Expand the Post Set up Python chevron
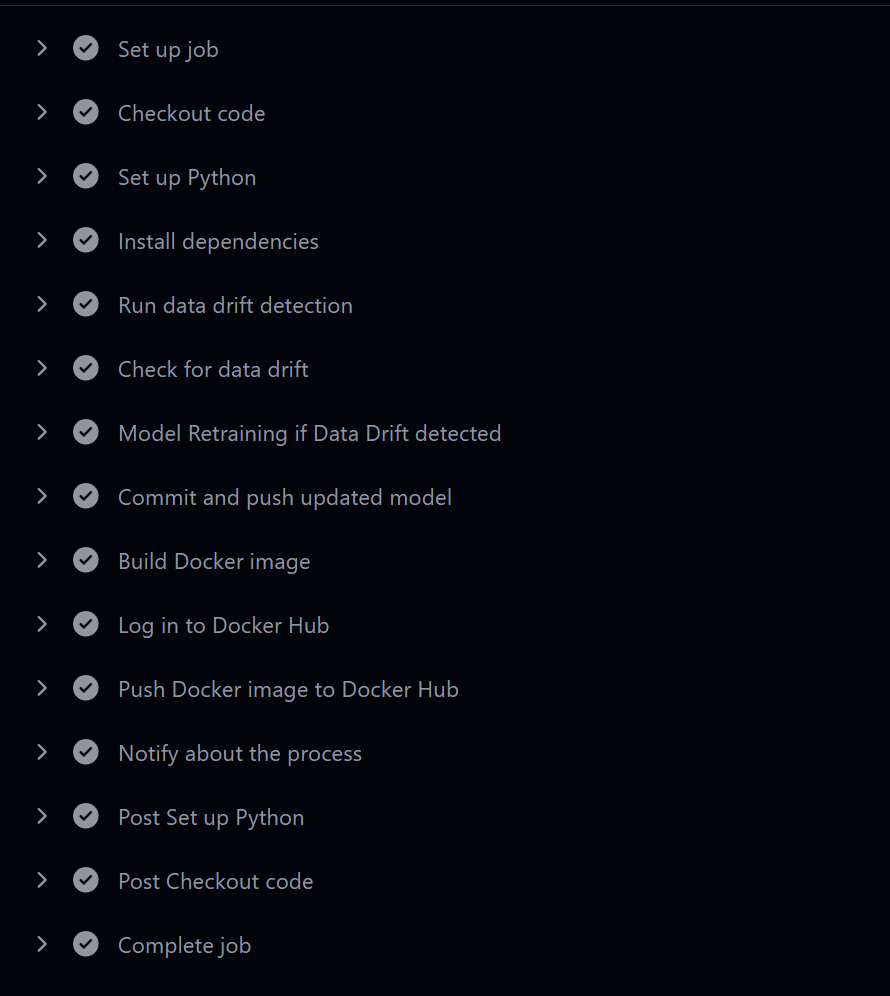The width and height of the screenshot is (890, 996). click(42, 816)
